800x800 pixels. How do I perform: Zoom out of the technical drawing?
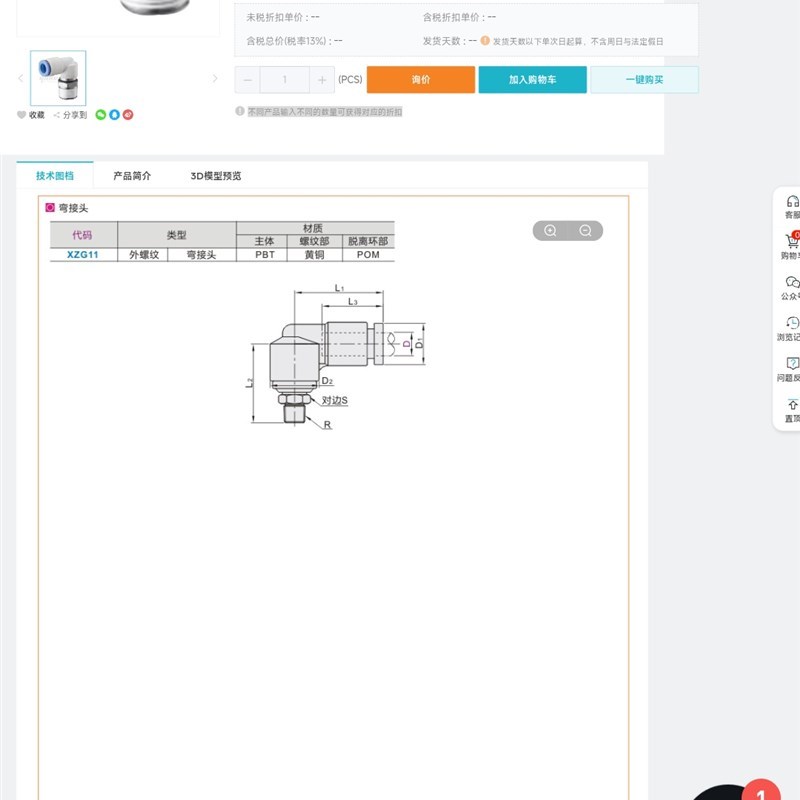click(585, 229)
